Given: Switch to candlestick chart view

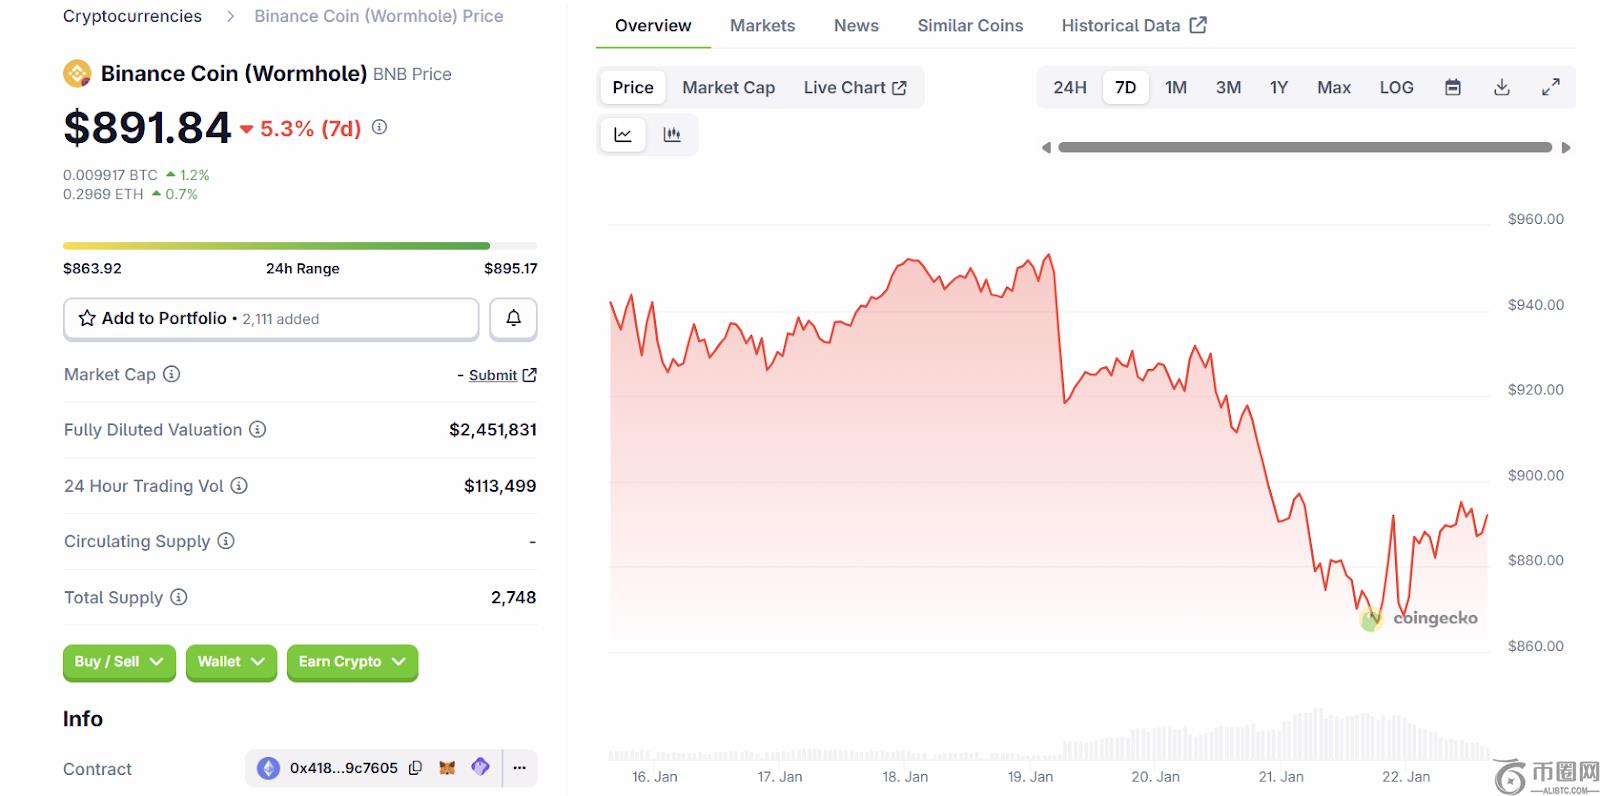Looking at the screenshot, I should pyautogui.click(x=672, y=135).
